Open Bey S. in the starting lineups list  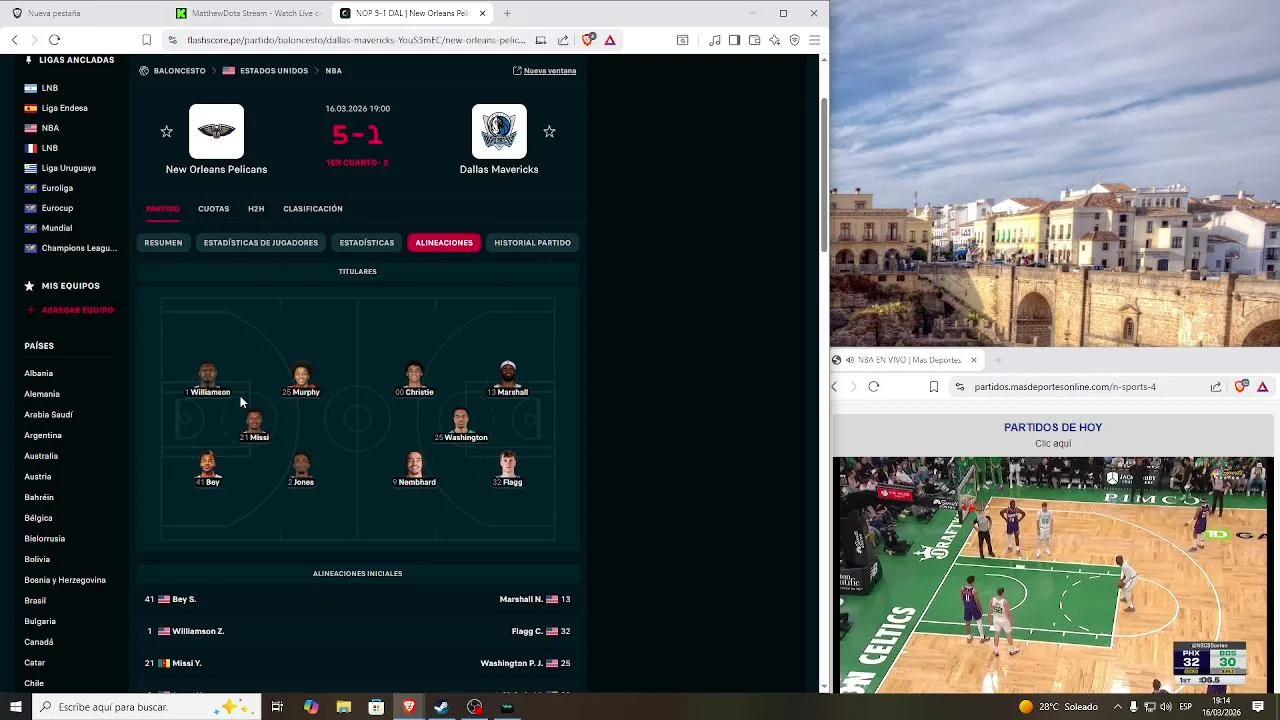(x=184, y=599)
